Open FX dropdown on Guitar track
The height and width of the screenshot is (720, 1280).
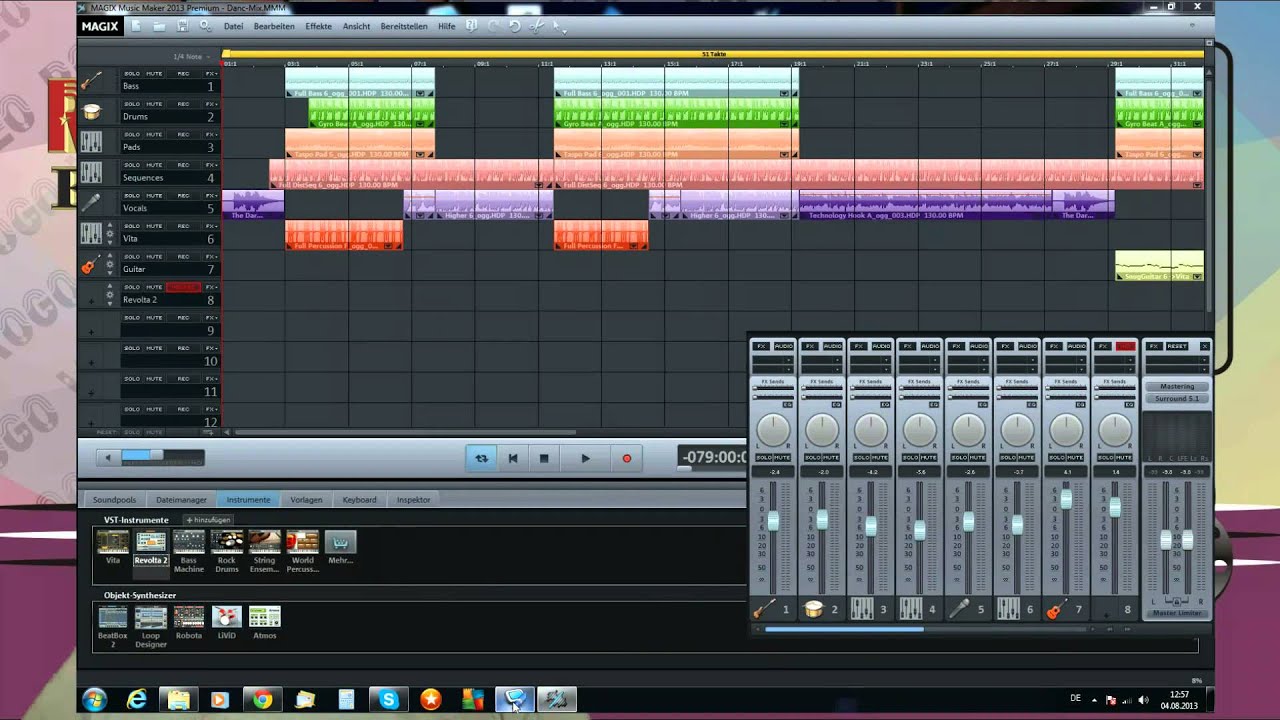tap(211, 257)
